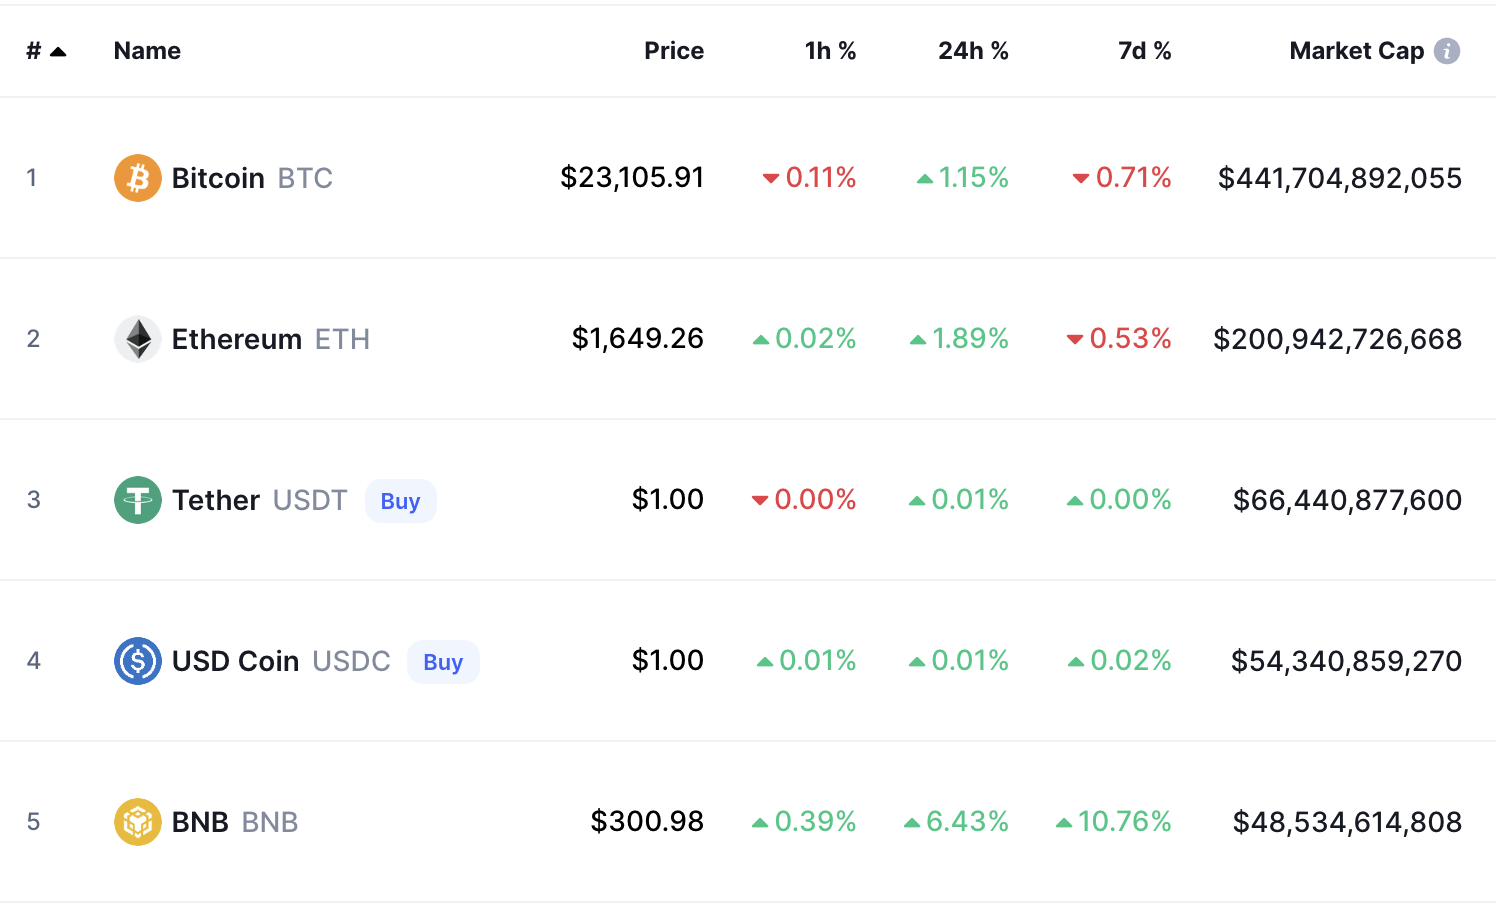Click the Bitcoin orange logo icon
The height and width of the screenshot is (908, 1496).
(x=138, y=178)
